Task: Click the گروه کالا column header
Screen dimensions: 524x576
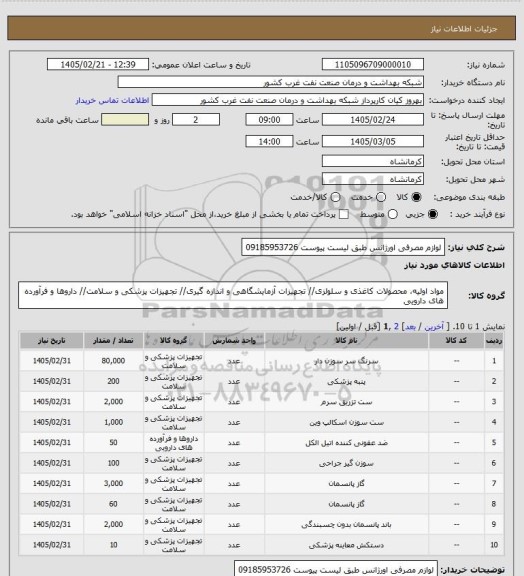Action: 173,341
